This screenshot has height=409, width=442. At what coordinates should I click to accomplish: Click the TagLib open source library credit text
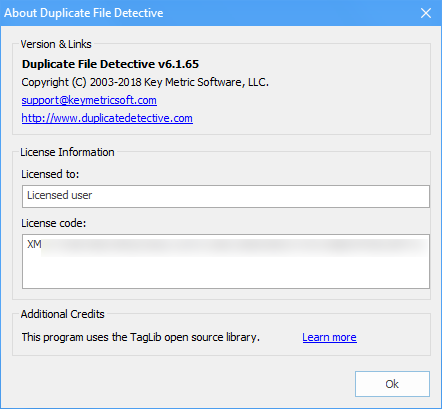[141, 337]
